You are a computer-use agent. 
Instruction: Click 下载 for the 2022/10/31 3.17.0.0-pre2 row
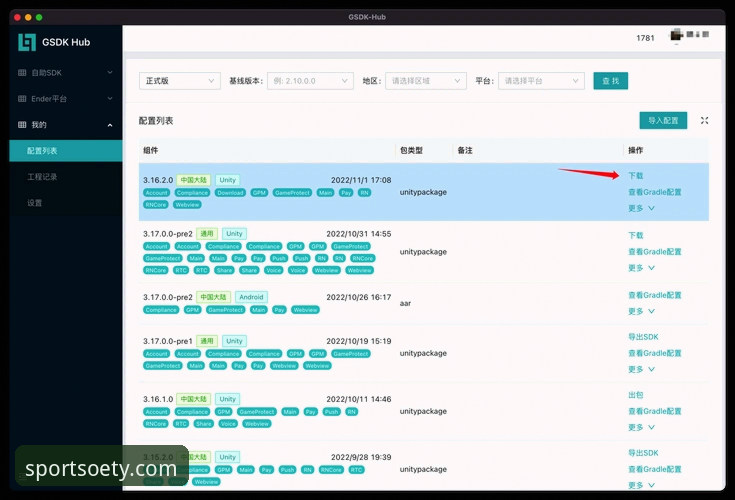[x=636, y=235]
